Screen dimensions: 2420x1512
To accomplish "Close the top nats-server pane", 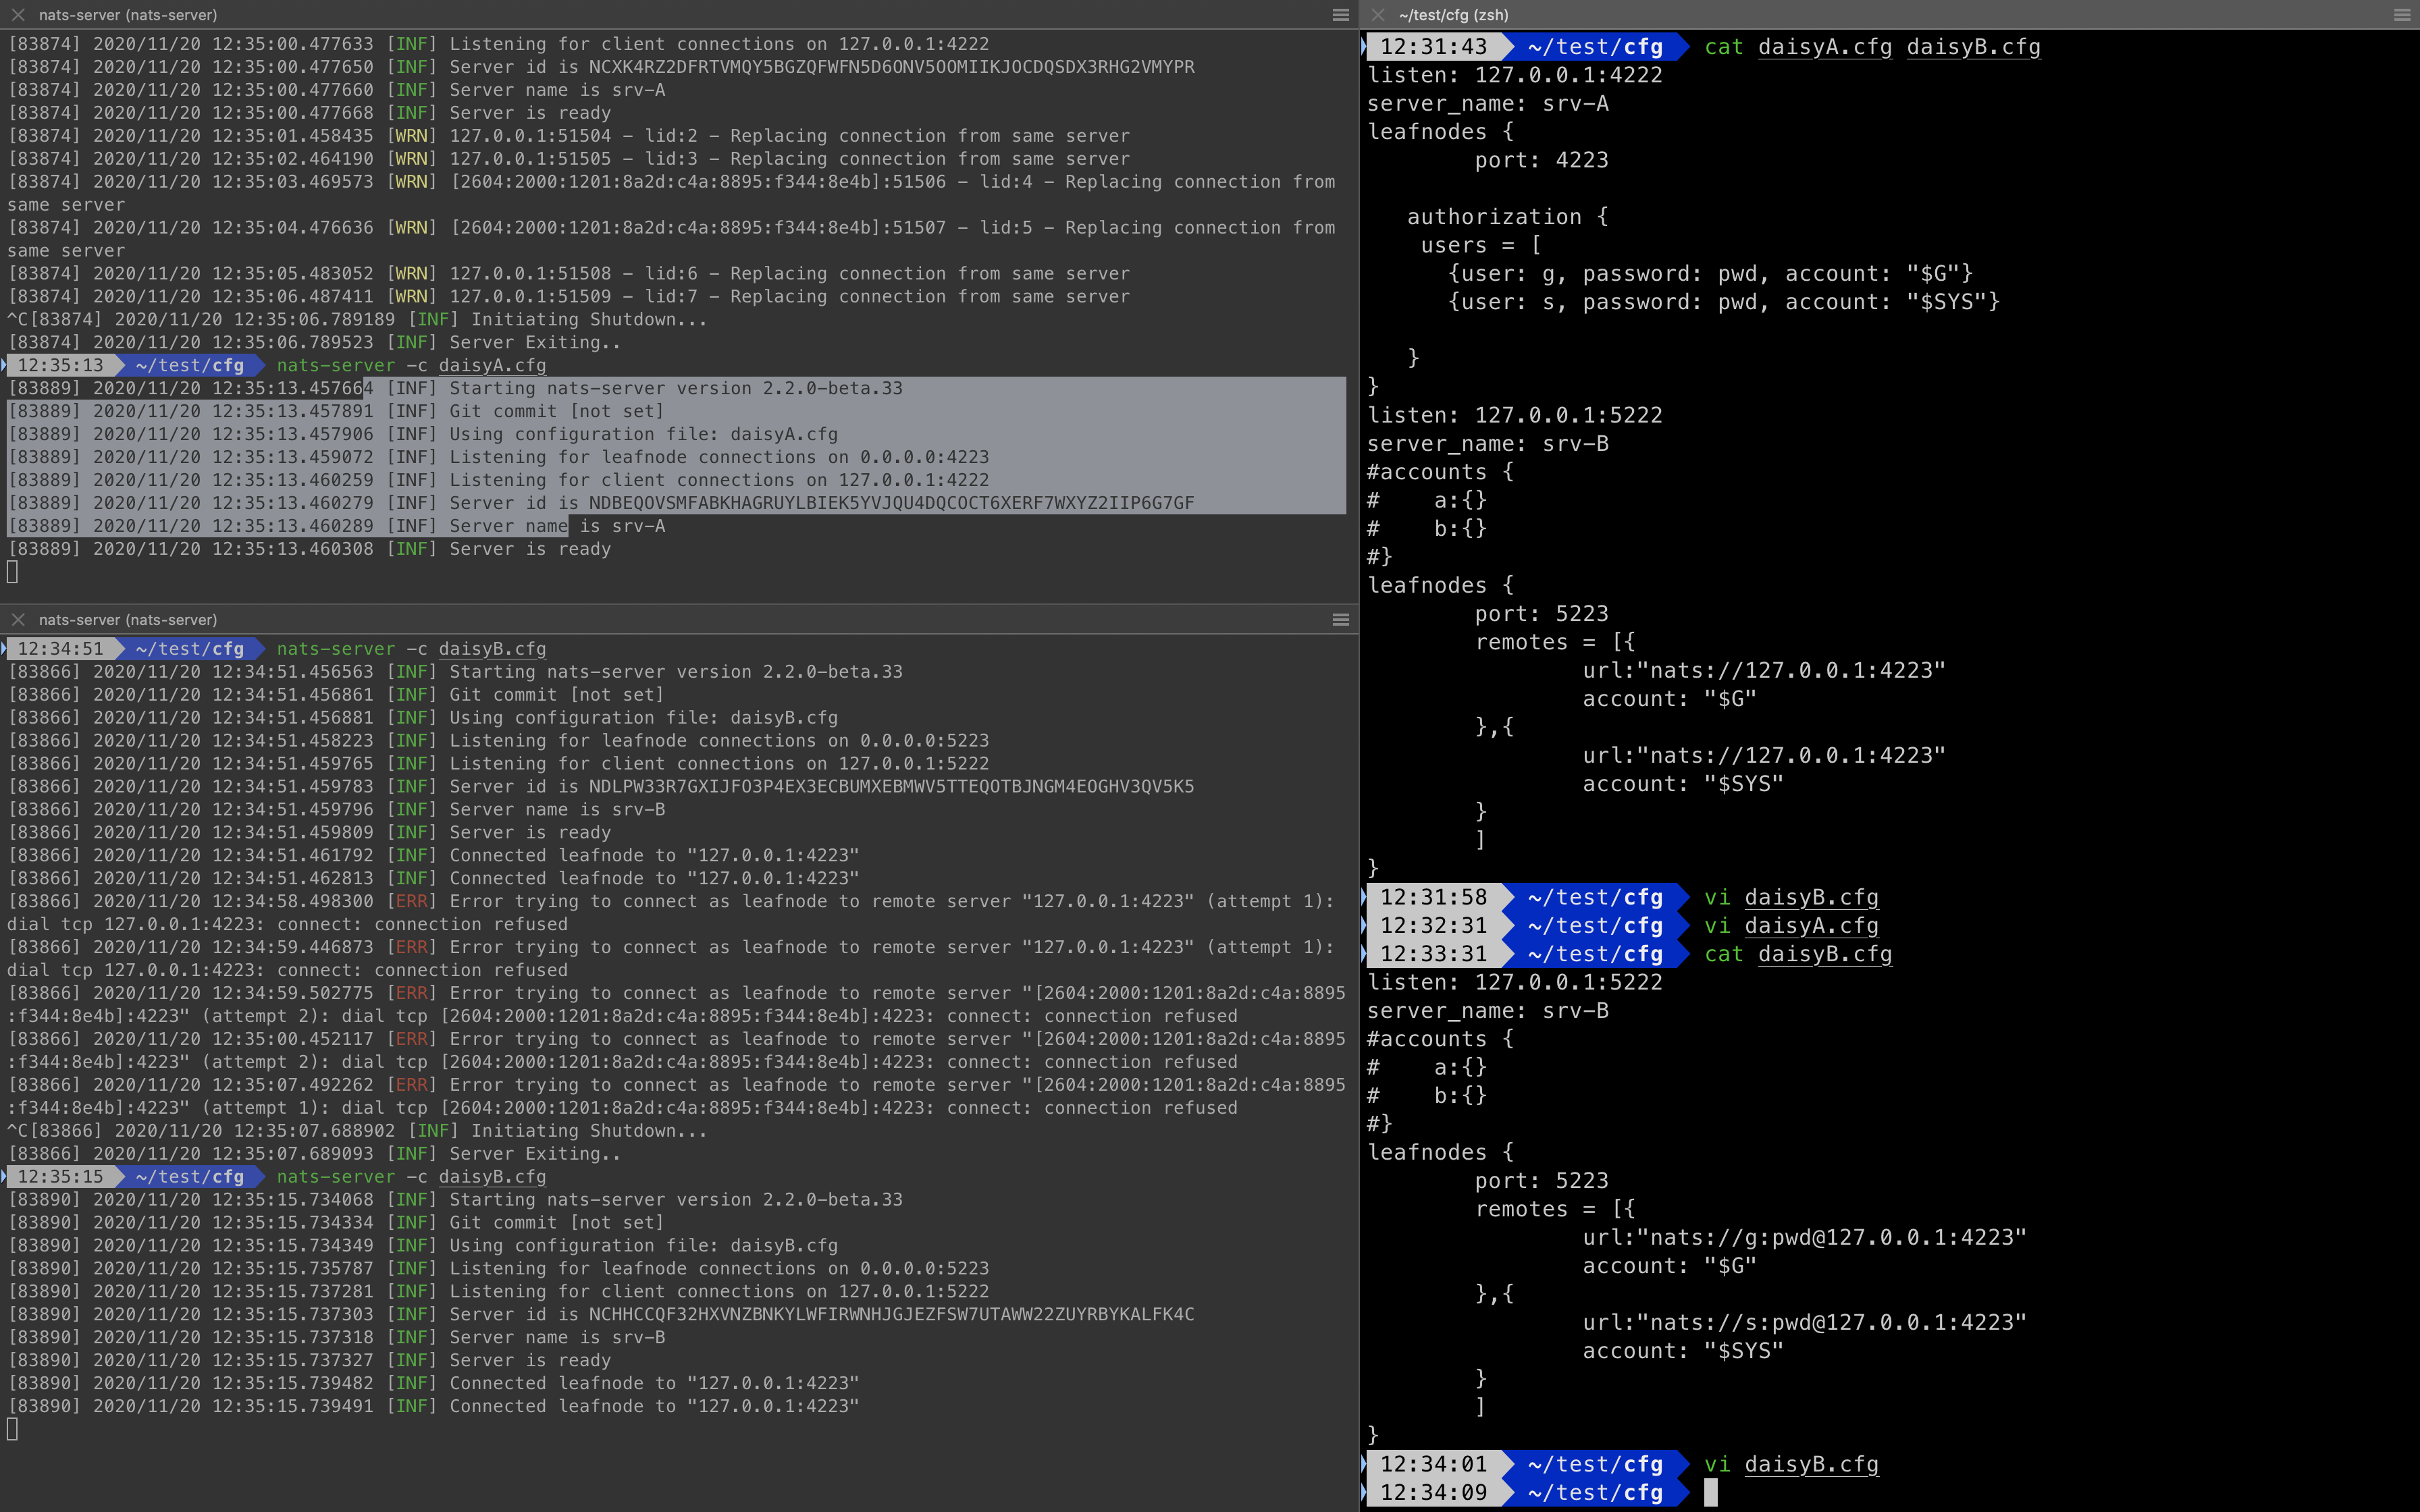I will pos(18,15).
